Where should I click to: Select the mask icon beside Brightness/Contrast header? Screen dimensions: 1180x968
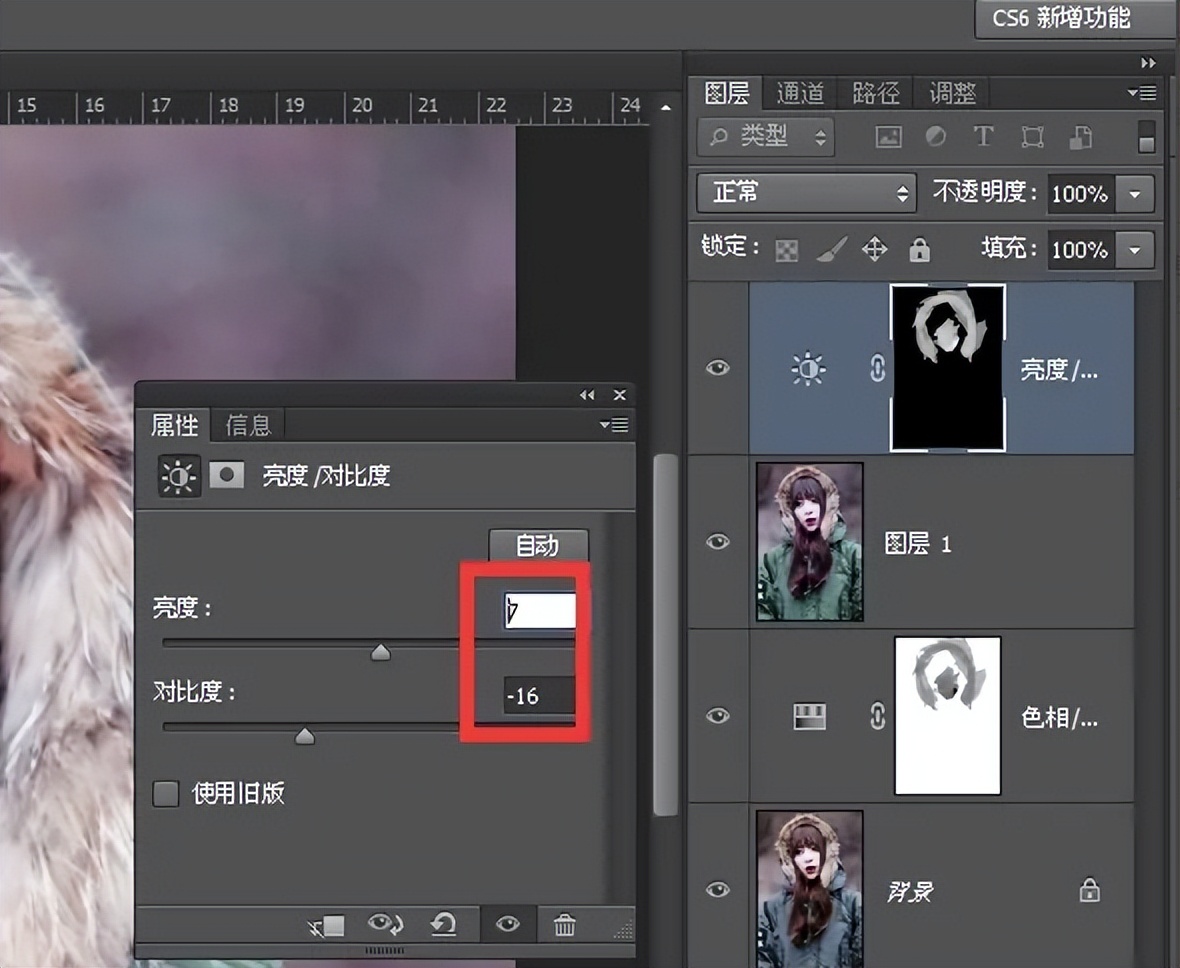coord(226,476)
